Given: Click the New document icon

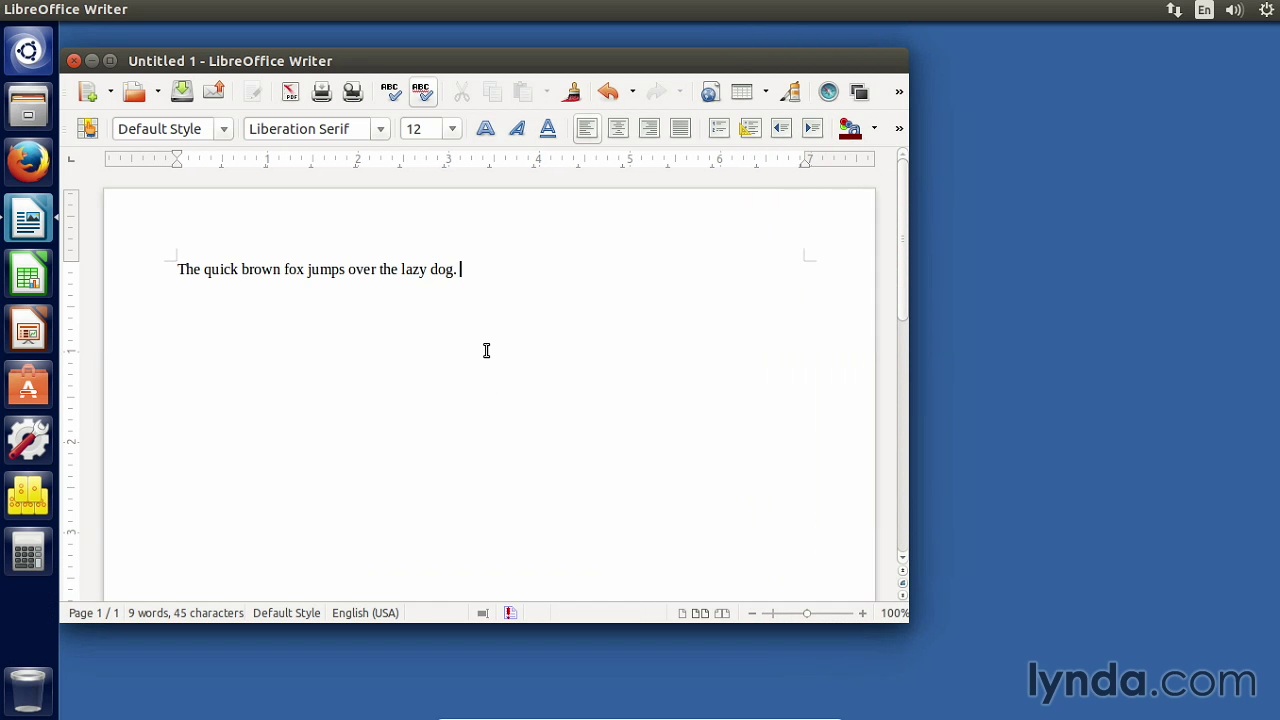Looking at the screenshot, I should pyautogui.click(x=88, y=92).
